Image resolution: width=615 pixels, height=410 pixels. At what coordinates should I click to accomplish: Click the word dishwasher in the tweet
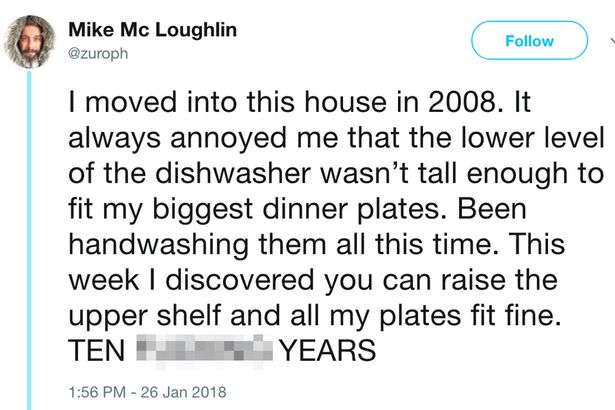pyautogui.click(x=233, y=173)
